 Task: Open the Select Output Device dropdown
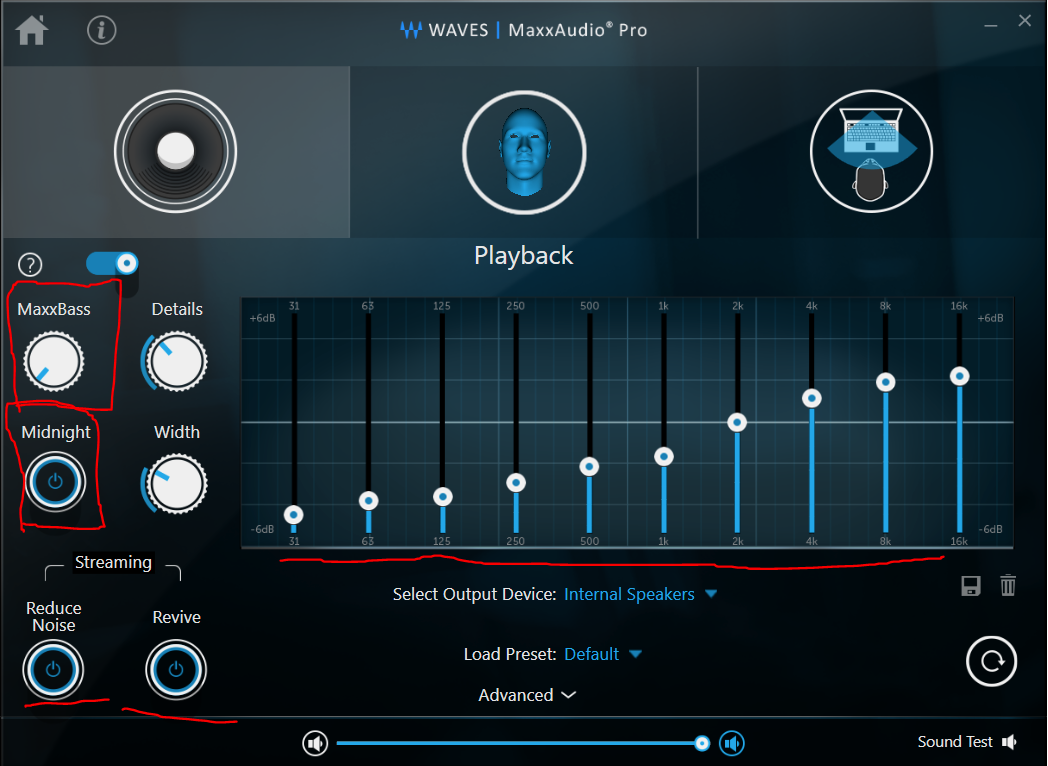[640, 594]
